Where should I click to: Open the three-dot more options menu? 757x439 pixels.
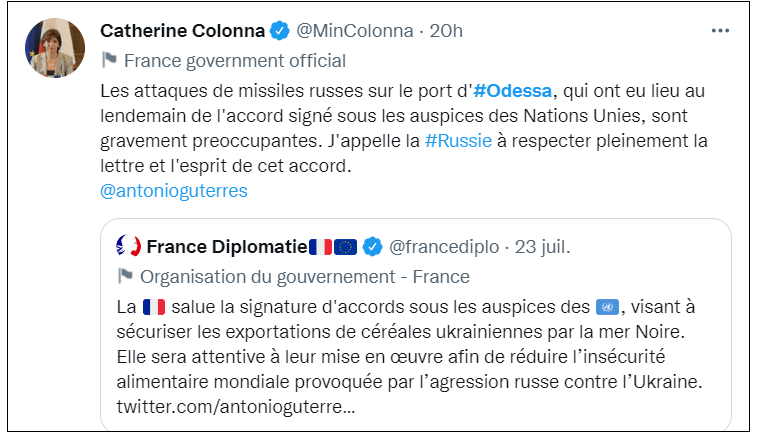click(720, 31)
